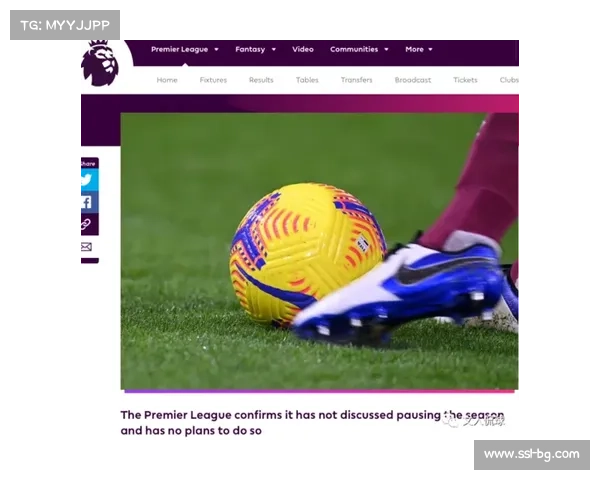Open the Transfers tab
This screenshot has width=600, height=480.
coord(356,80)
